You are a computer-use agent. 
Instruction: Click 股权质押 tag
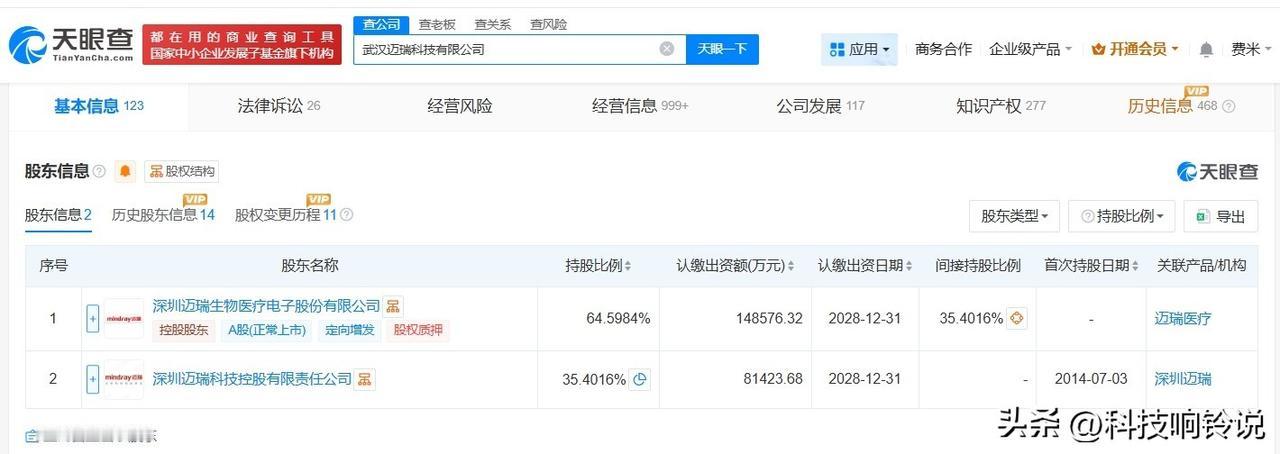417,331
